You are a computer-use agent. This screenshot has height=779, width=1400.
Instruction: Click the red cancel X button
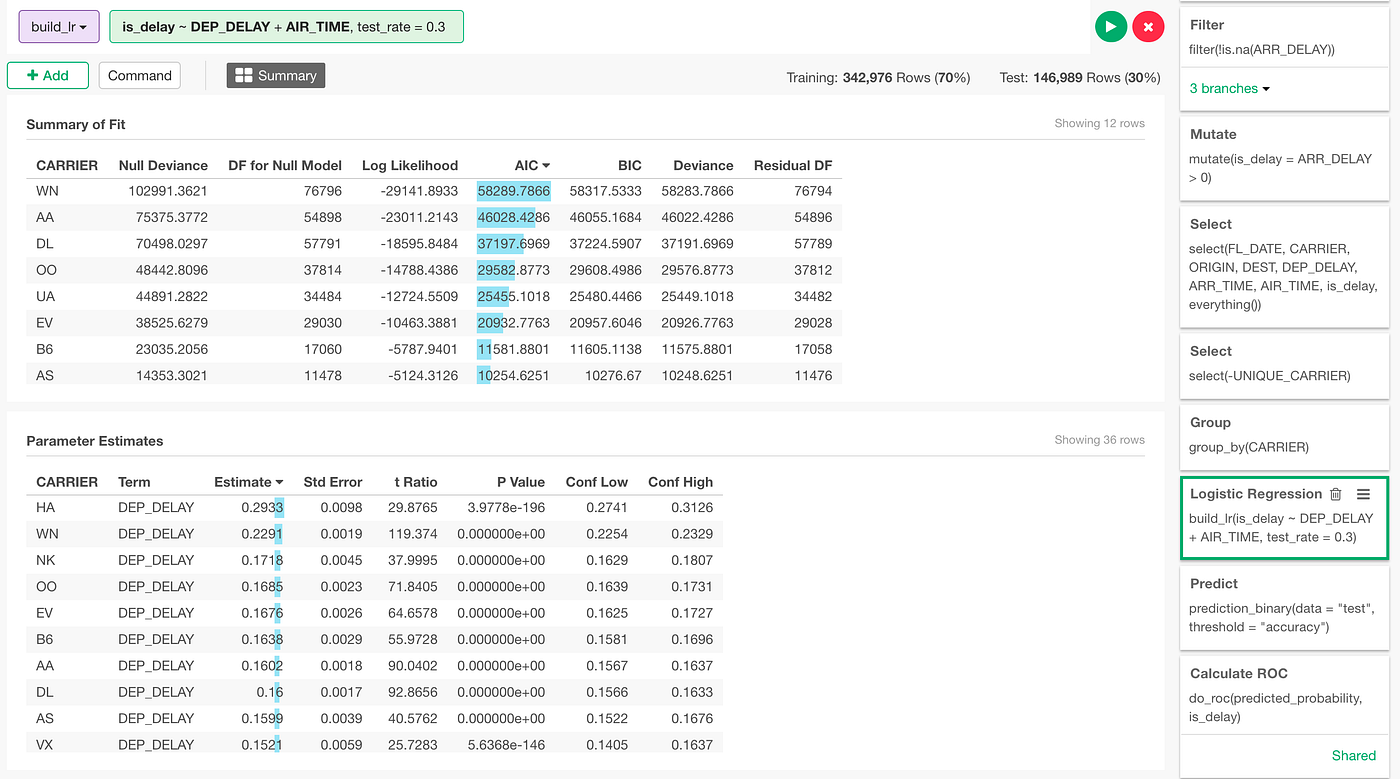tap(1148, 27)
